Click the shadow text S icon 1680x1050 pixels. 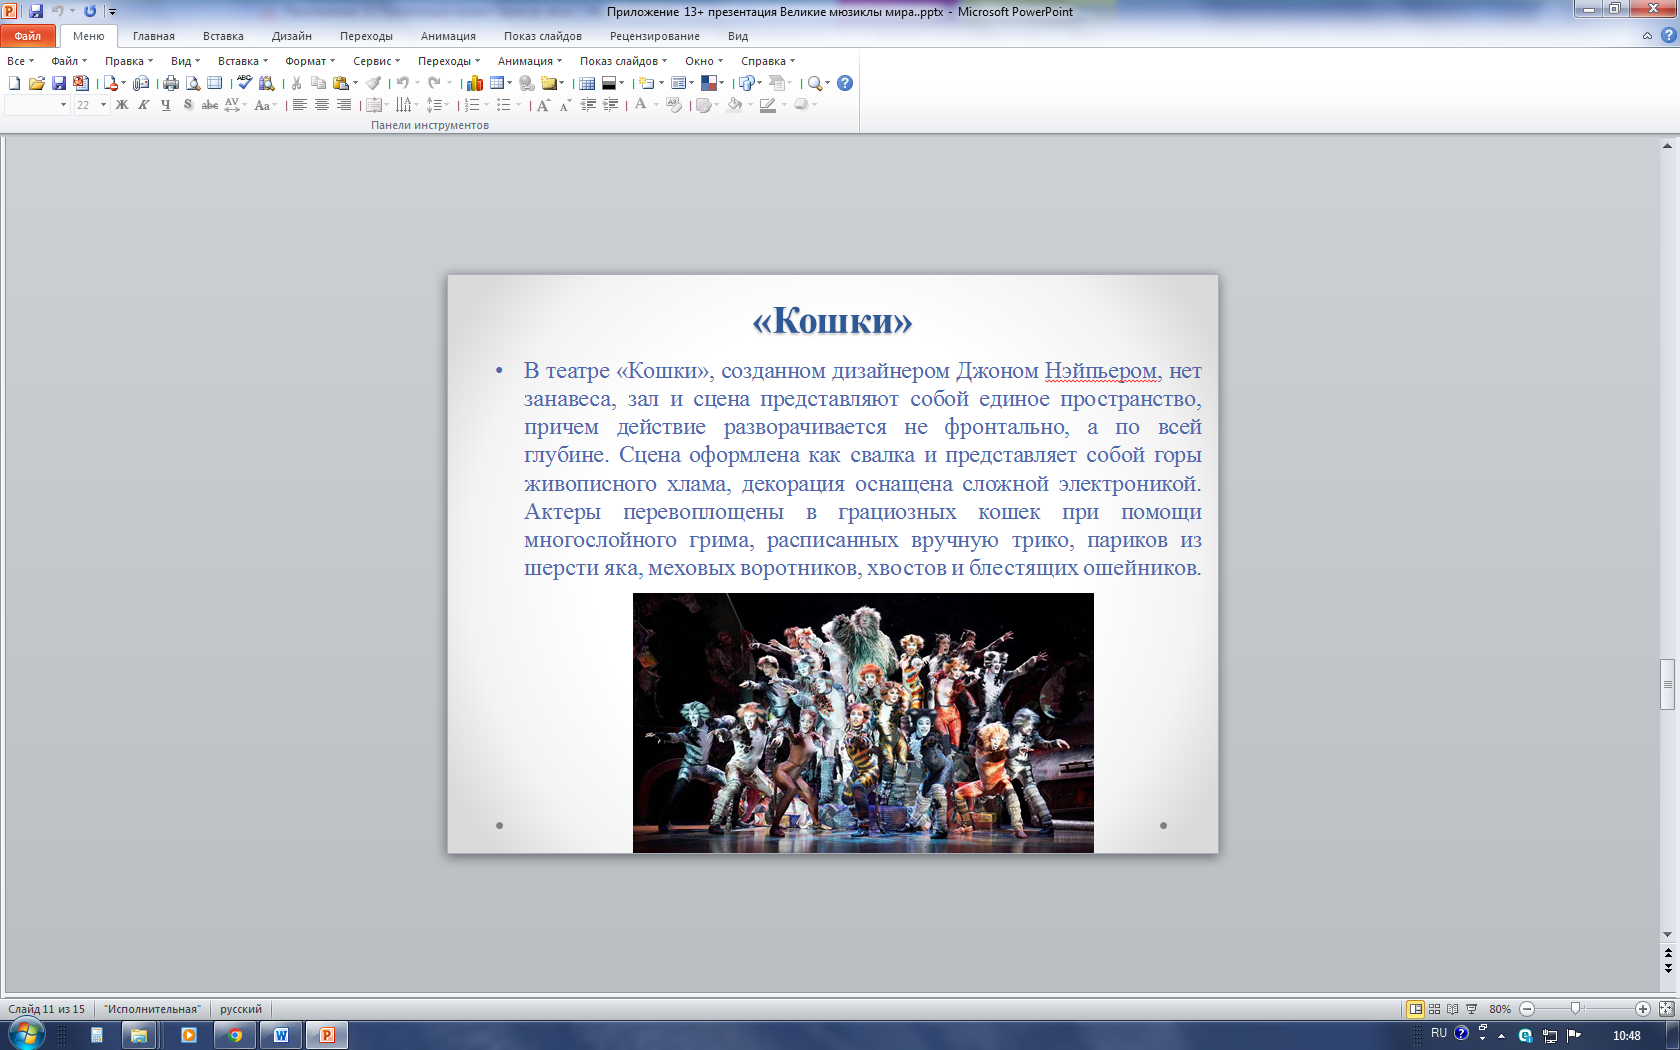[187, 105]
